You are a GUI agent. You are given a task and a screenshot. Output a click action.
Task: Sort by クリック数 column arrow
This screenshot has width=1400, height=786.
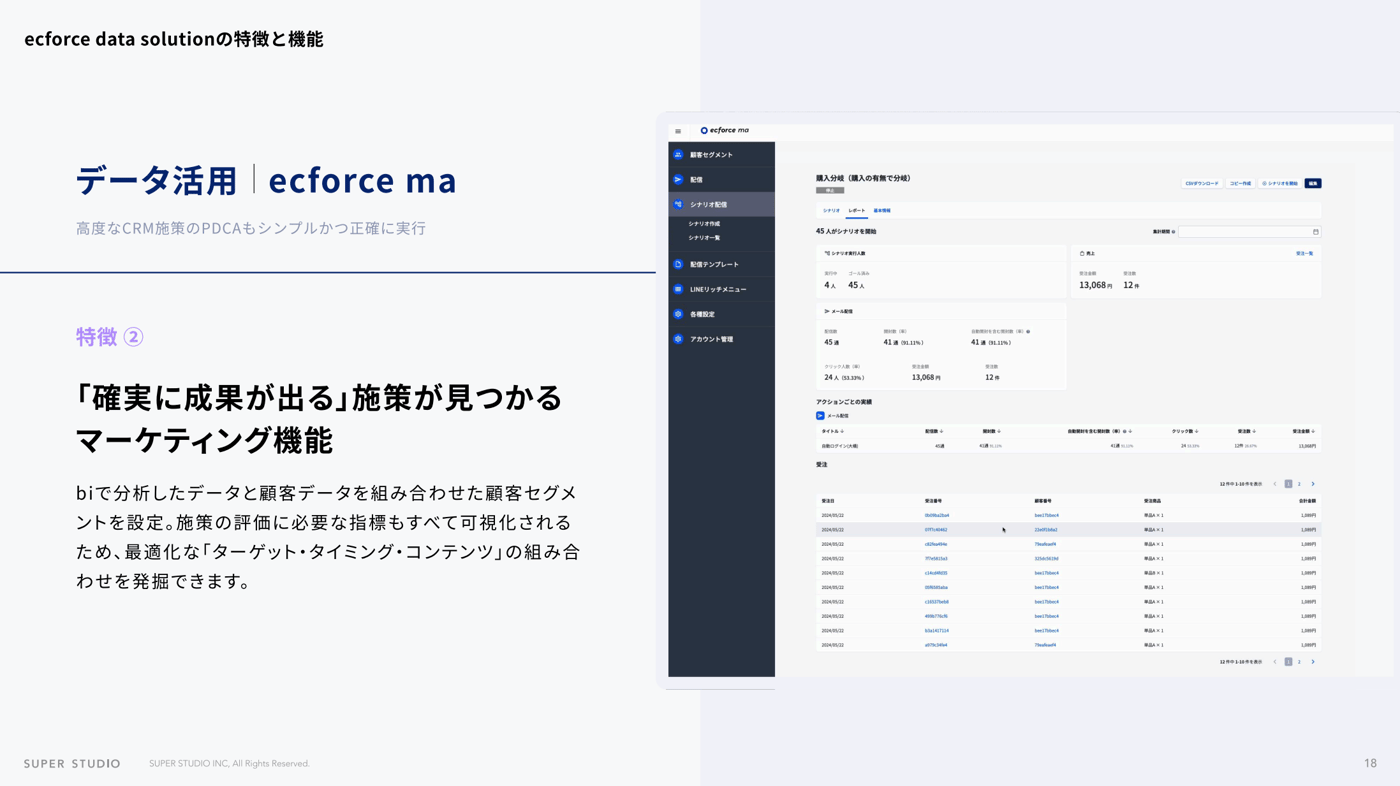click(1197, 432)
